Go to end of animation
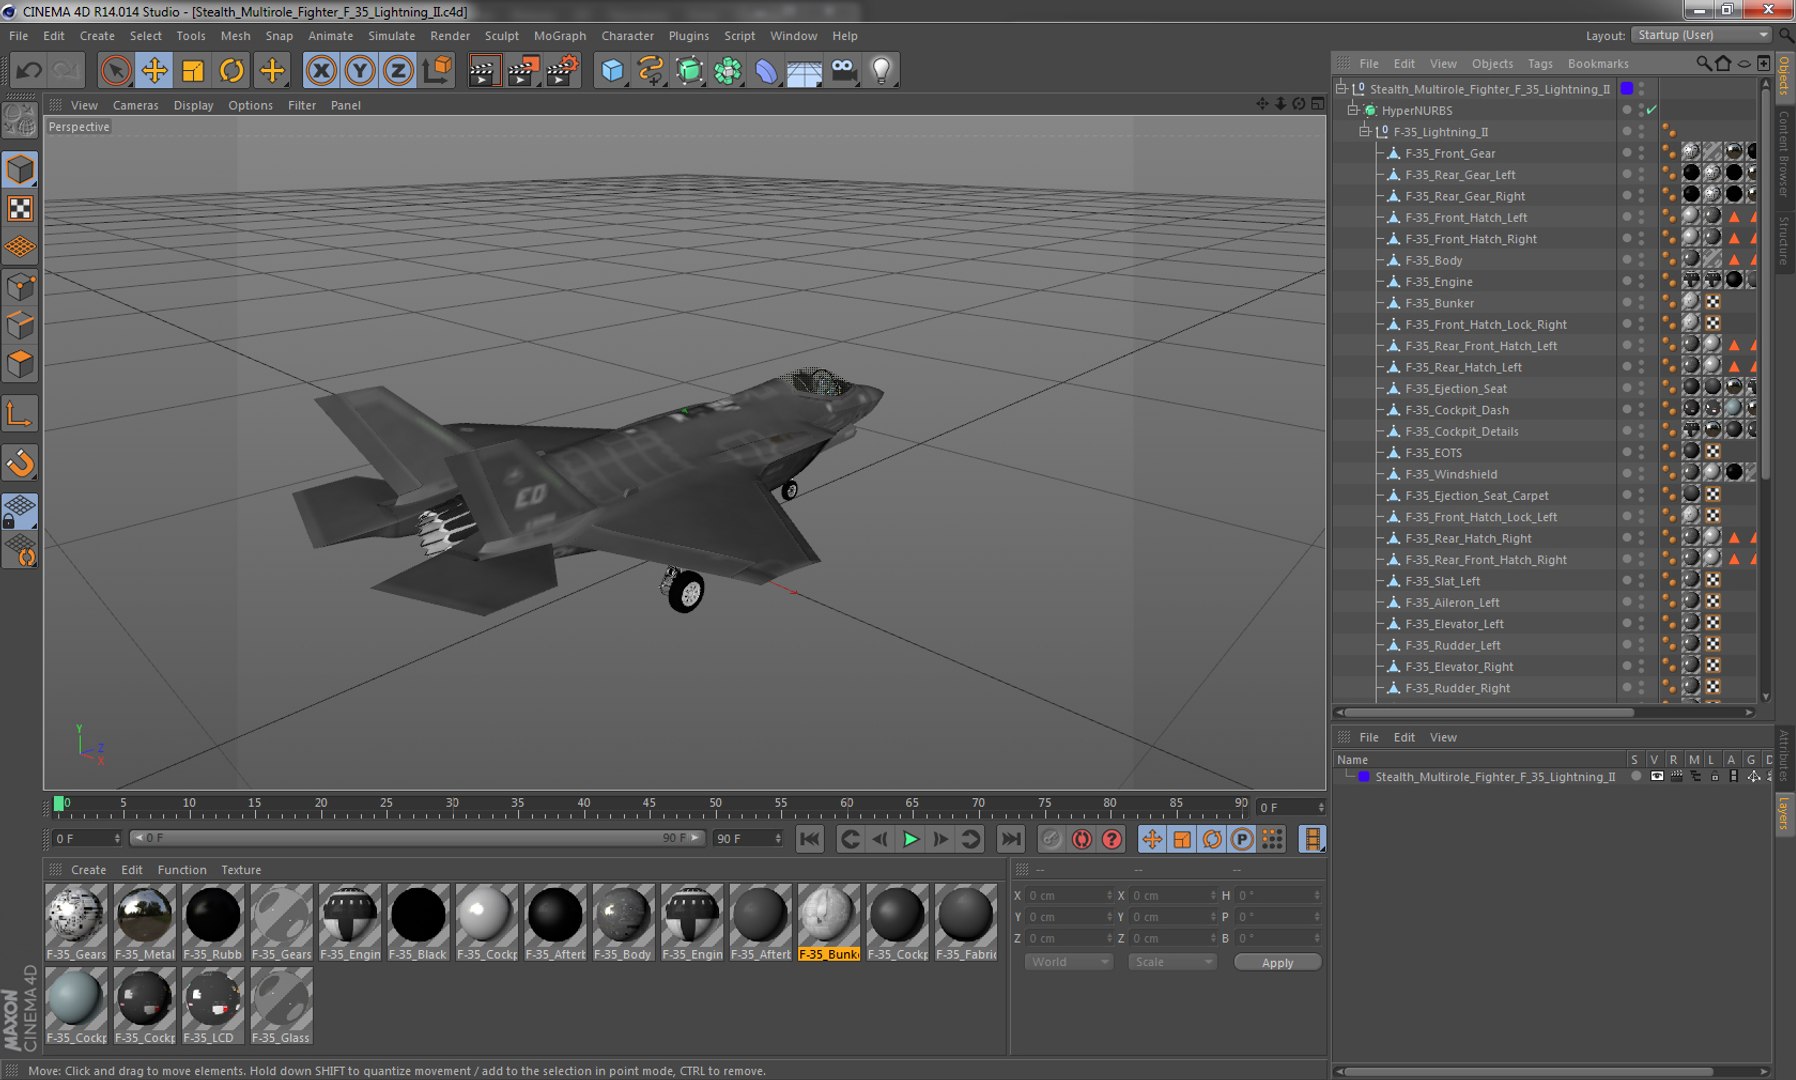Screen dimensions: 1796x1080 click(1011, 839)
